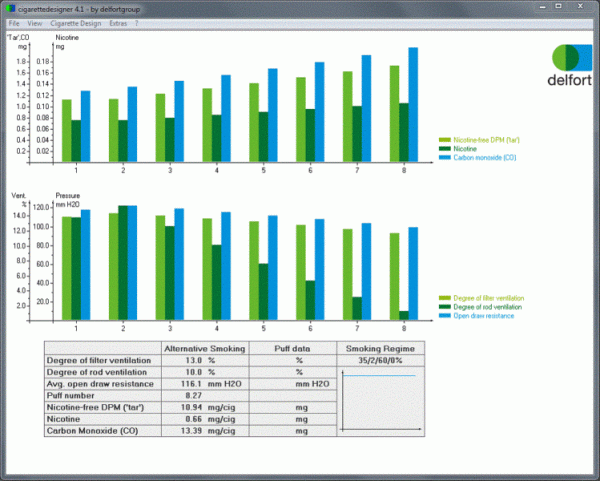Click the Degree of filter ventilation legend swatch
The image size is (600, 481).
(x=445, y=298)
